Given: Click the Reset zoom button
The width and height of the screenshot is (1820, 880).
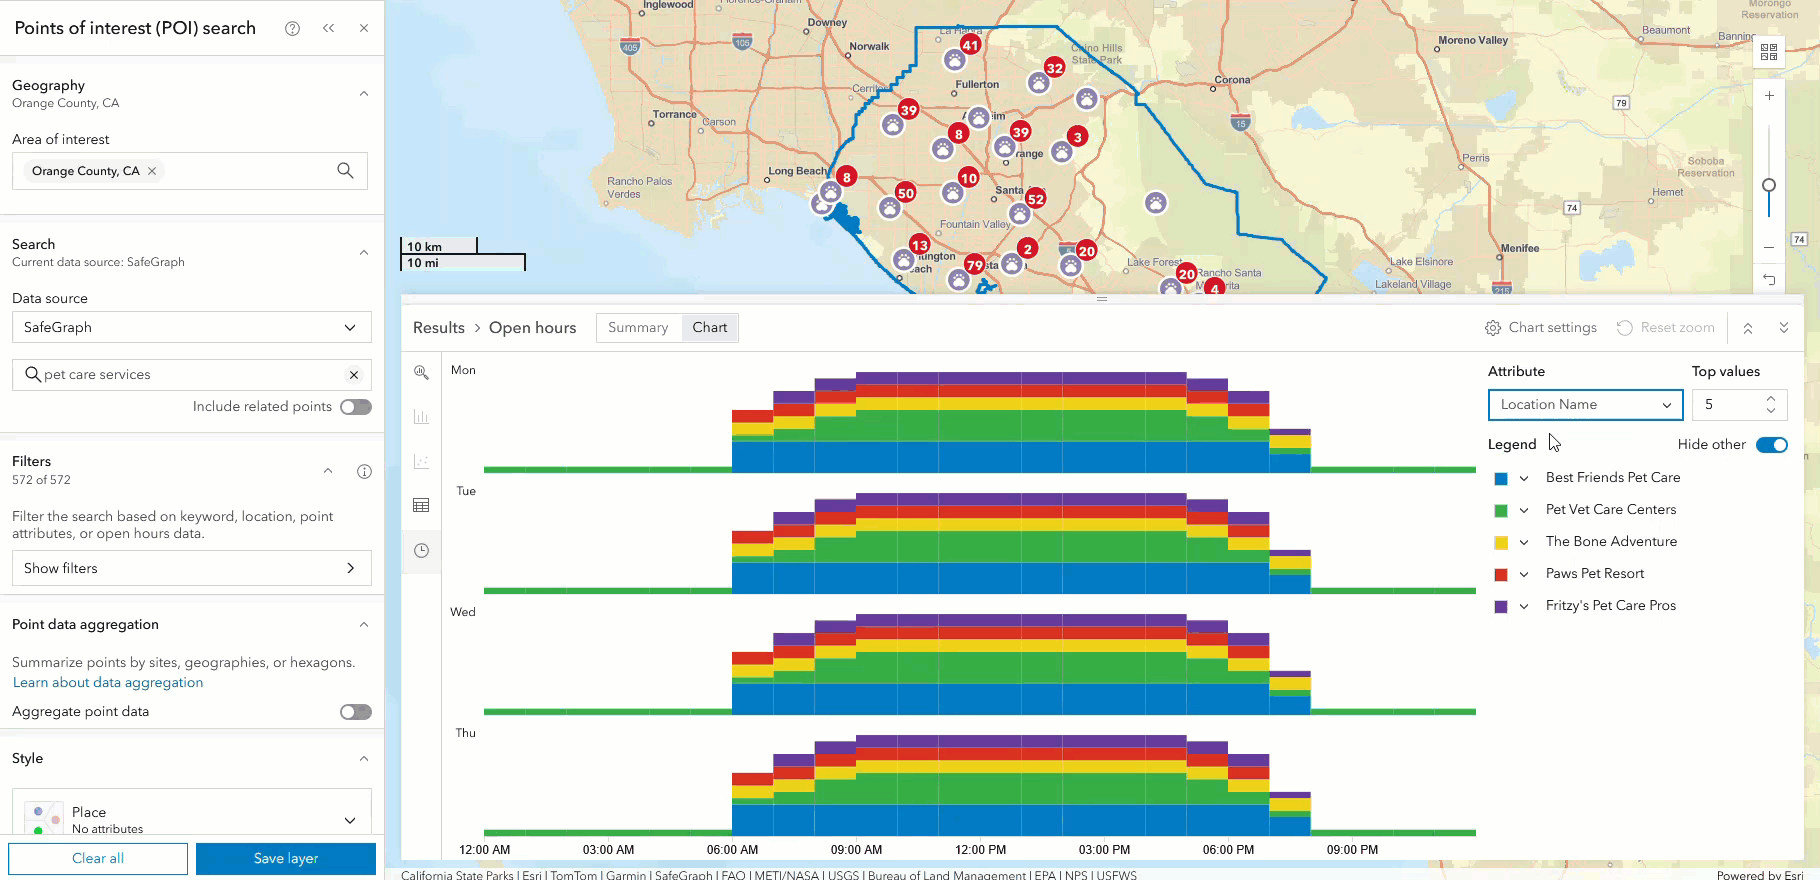Looking at the screenshot, I should 1666,328.
